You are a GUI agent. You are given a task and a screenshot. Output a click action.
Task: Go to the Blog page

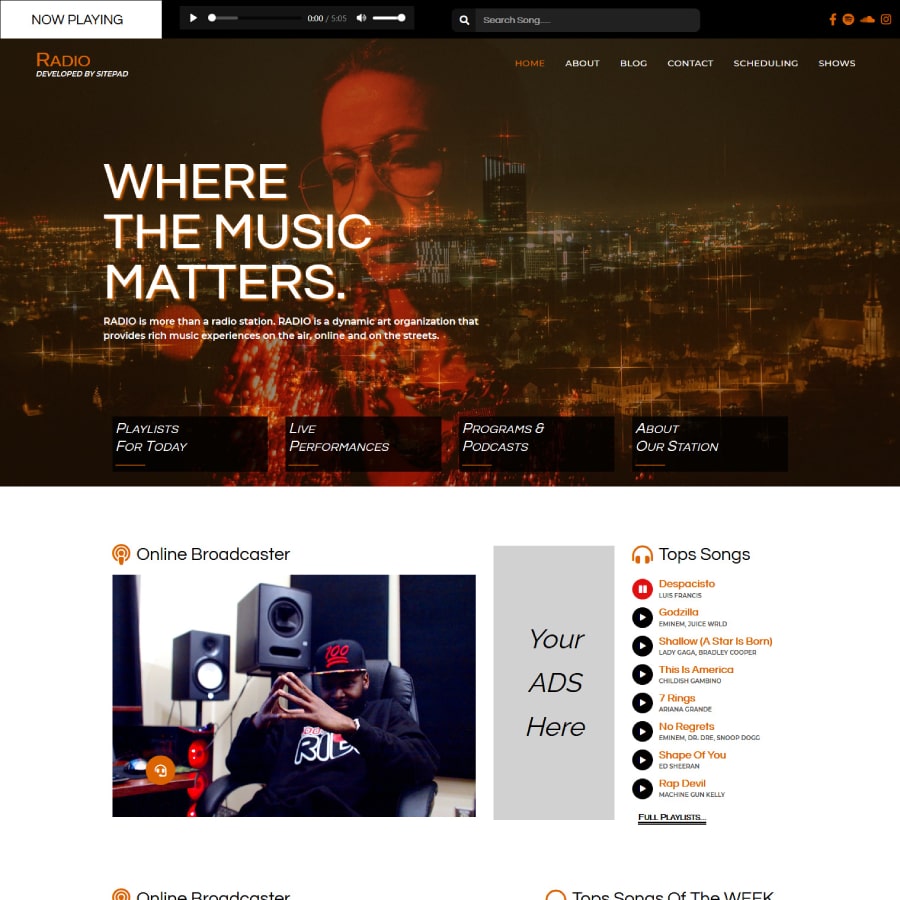(633, 63)
